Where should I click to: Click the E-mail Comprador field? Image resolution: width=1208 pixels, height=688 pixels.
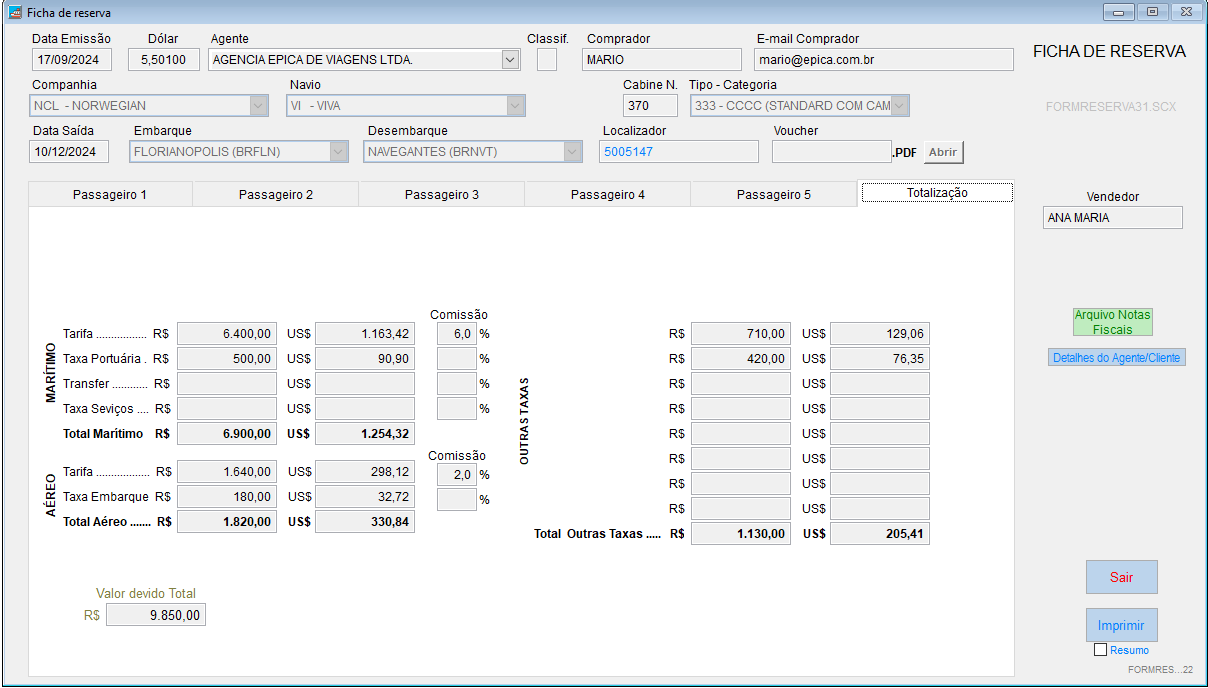click(x=883, y=60)
